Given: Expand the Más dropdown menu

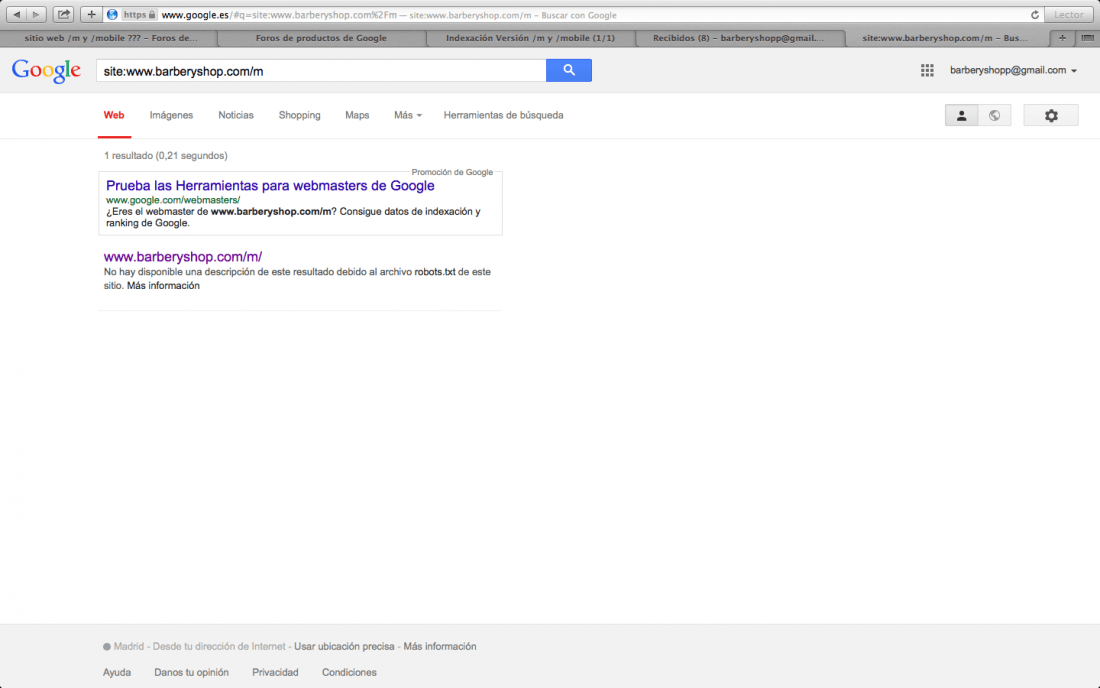Looking at the screenshot, I should (408, 115).
